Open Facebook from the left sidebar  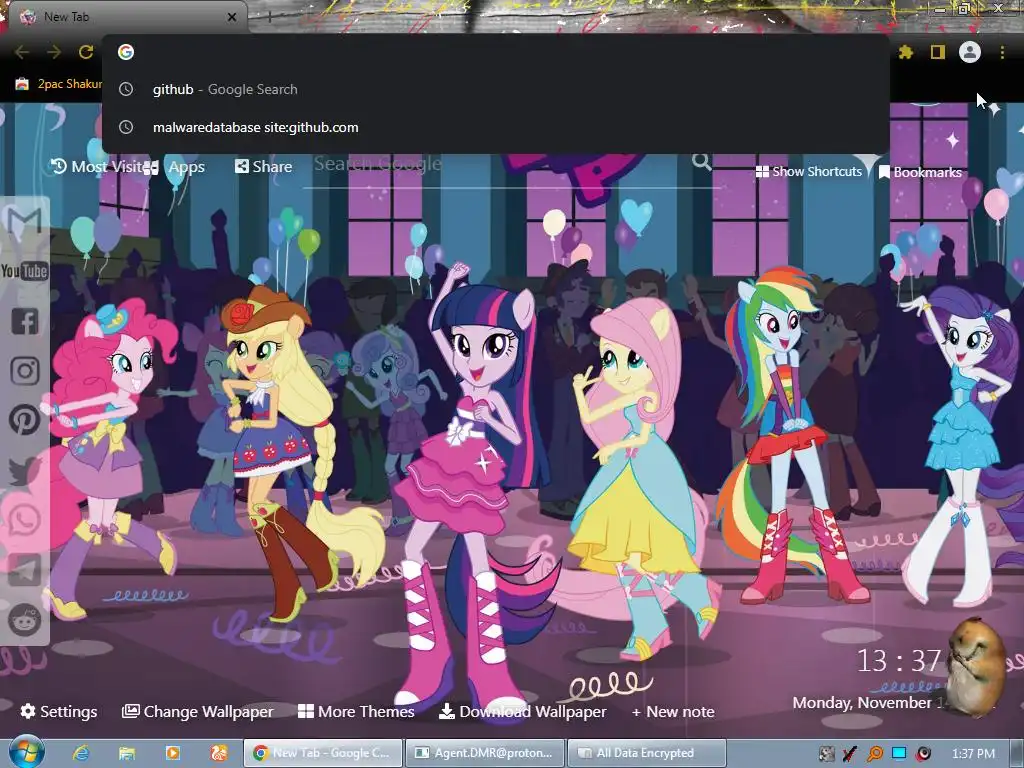pyautogui.click(x=25, y=321)
